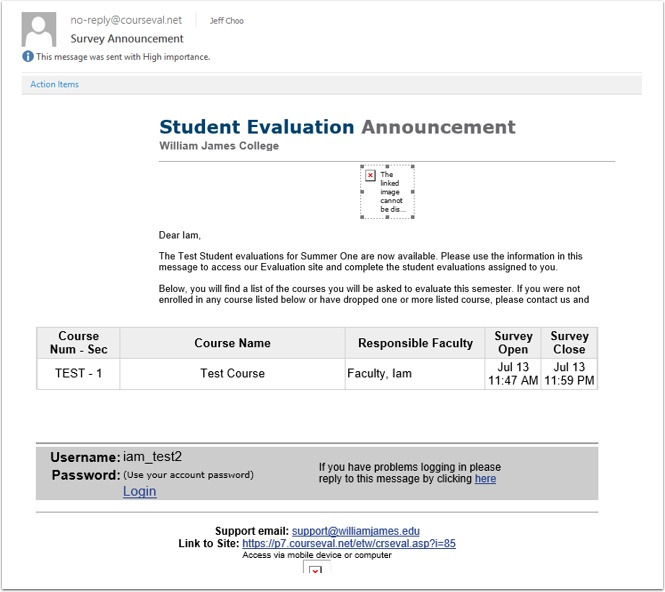This screenshot has width=665, height=592.
Task: Click the 'here' reply link
Action: tap(485, 478)
